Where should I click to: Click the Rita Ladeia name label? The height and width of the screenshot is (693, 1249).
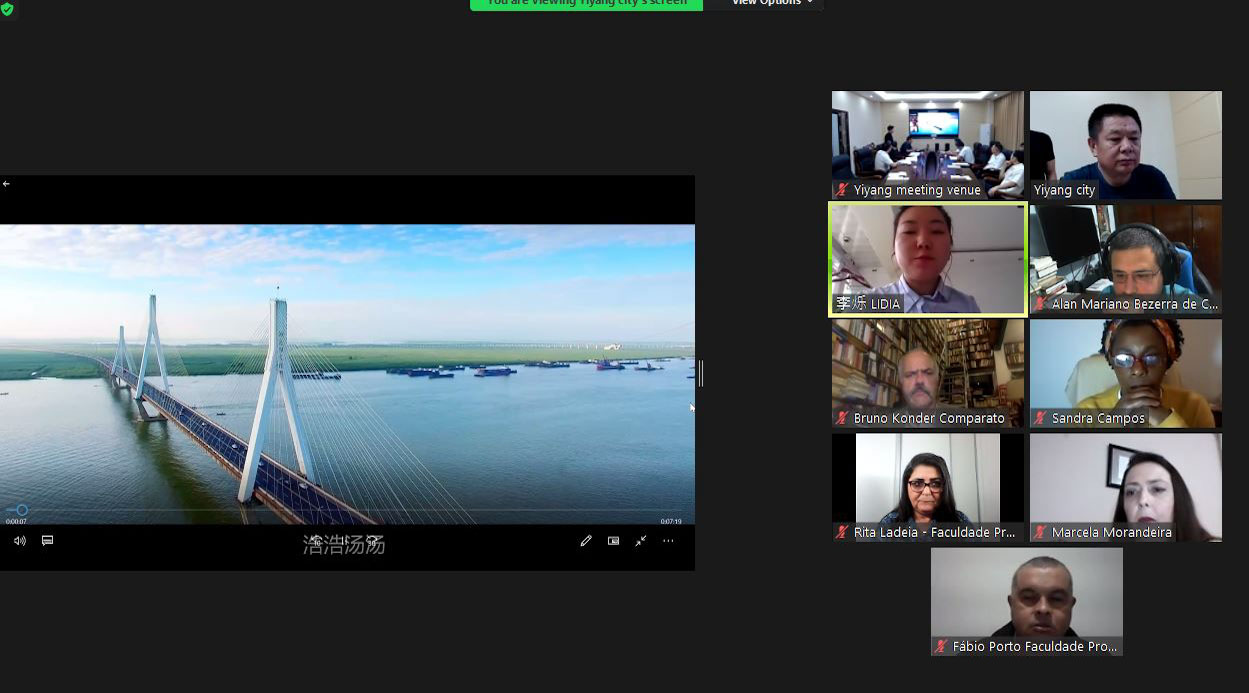[934, 532]
